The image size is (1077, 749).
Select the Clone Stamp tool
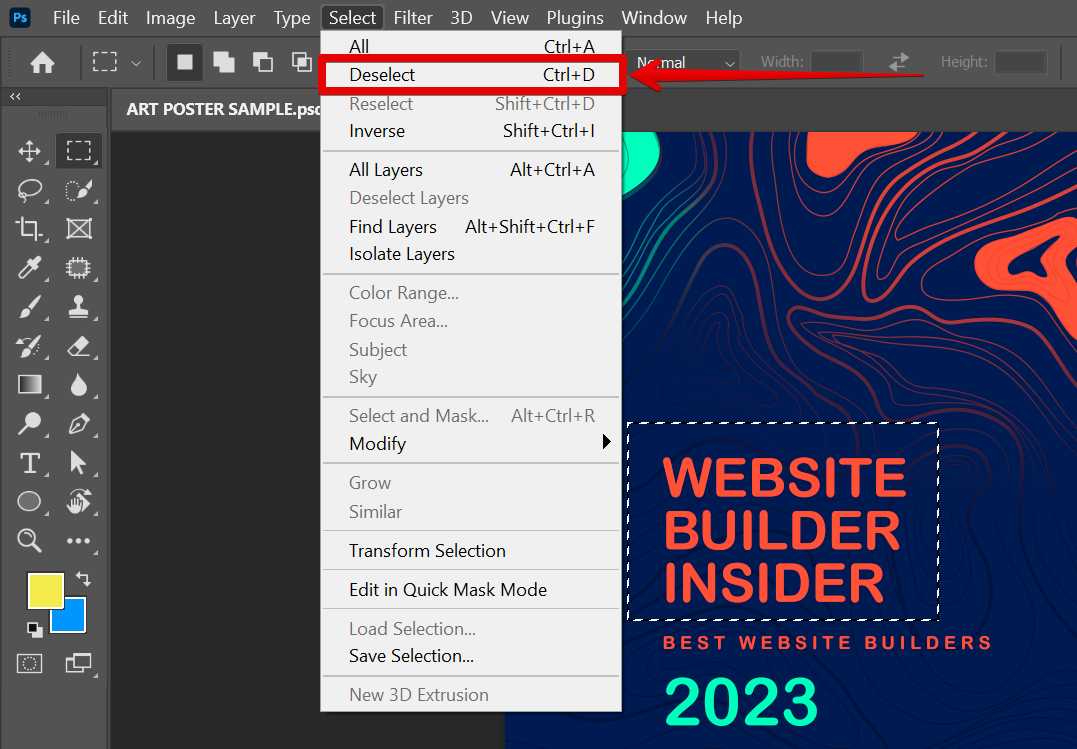pyautogui.click(x=80, y=307)
